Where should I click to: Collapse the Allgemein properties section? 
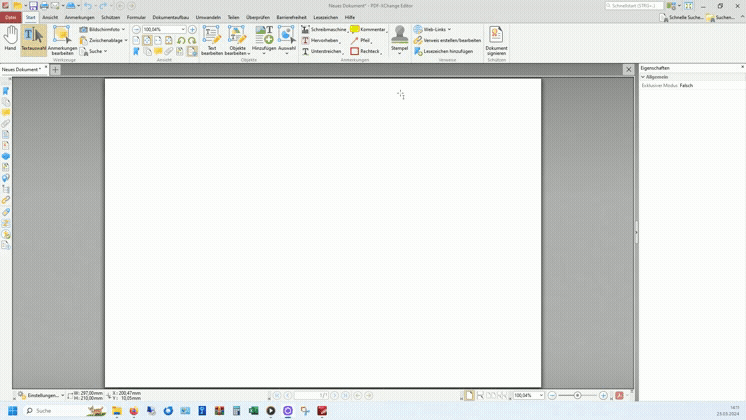[x=644, y=77]
